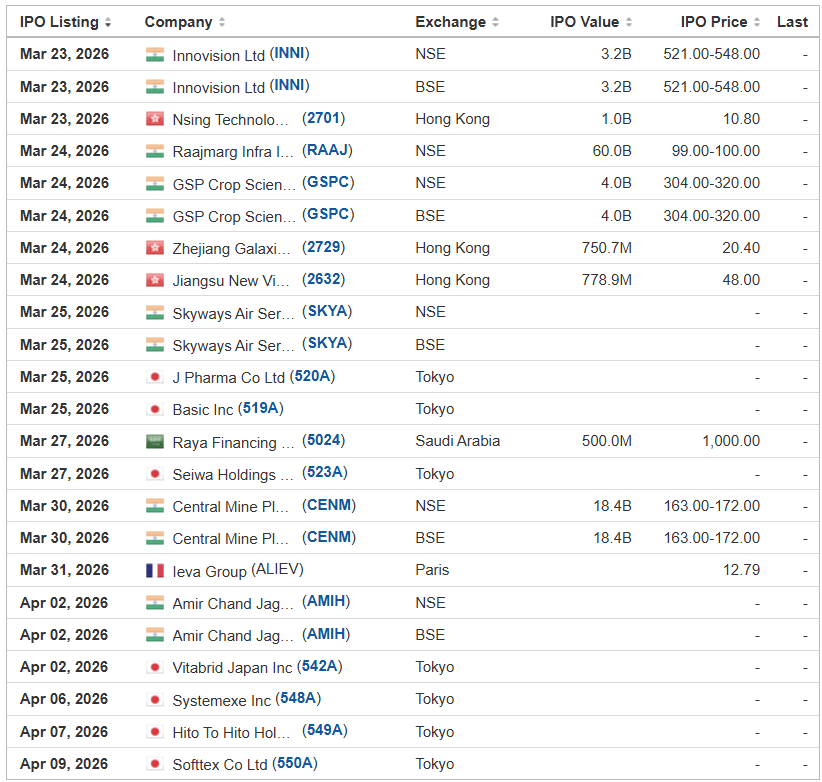822x782 pixels.
Task: Click the India flag beside Raajmarg Infra
Action: [155, 151]
